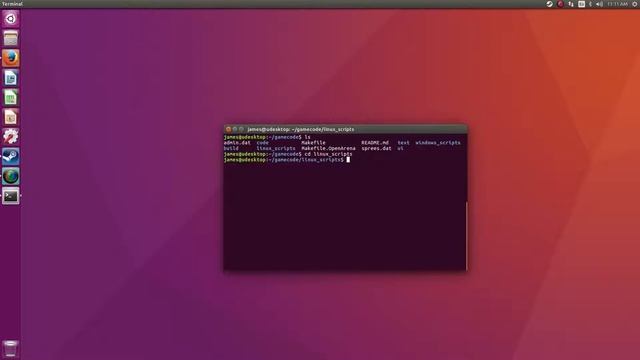Launch Firefox web browser
Image resolution: width=640 pixels, height=360 pixels.
11,58
